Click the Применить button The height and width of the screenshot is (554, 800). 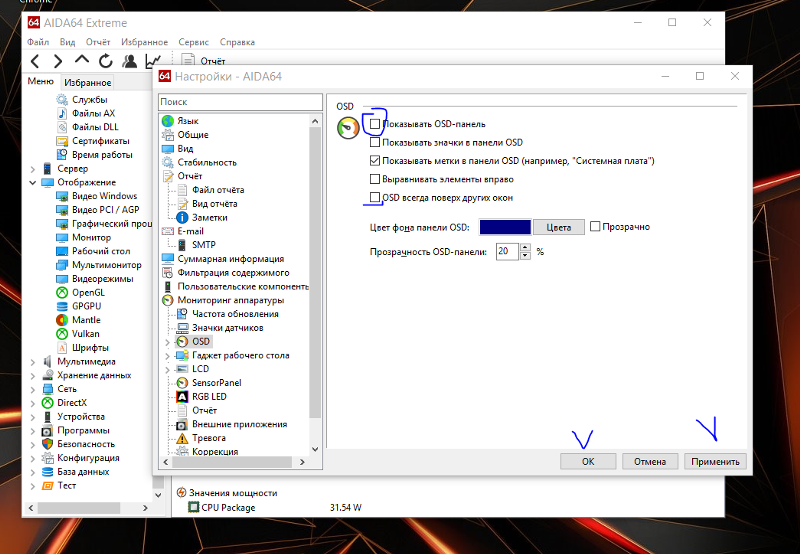pos(715,461)
